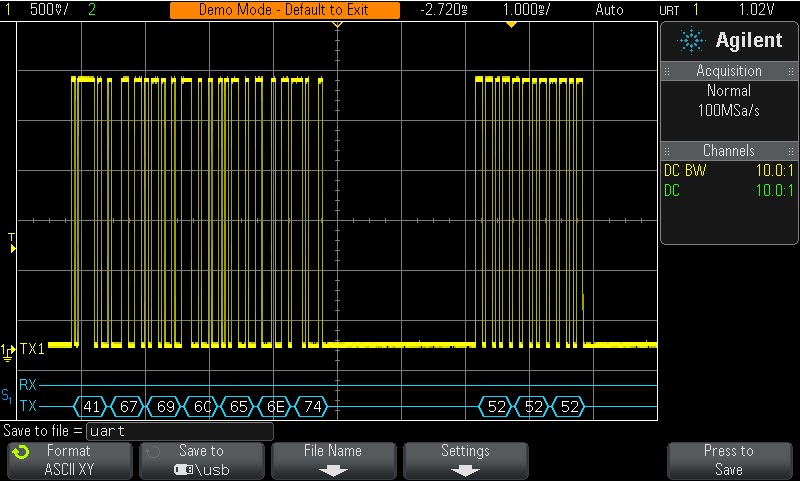This screenshot has width=800, height=481.
Task: Click the decoded byte 67 hex box
Action: tap(128, 407)
